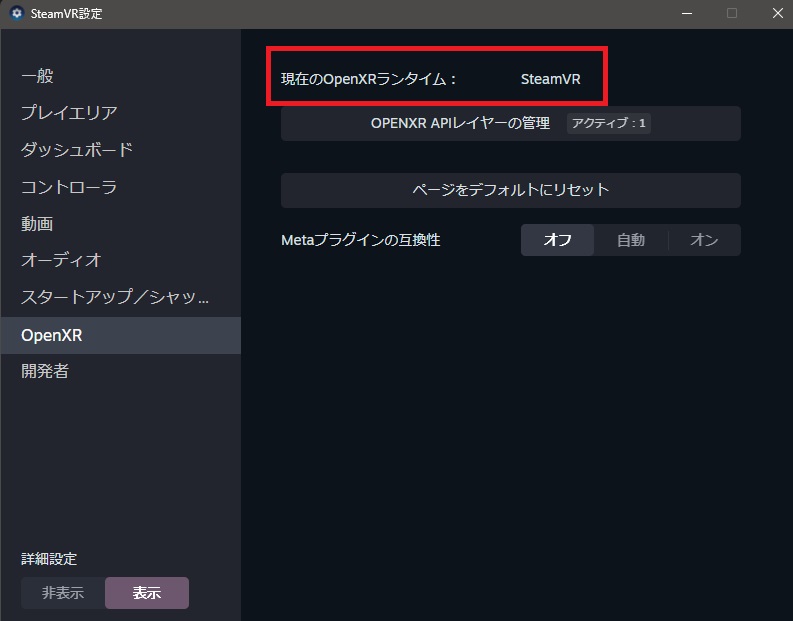The width and height of the screenshot is (793, 621).
Task: Click the SteamVR runtime value text
Action: (x=551, y=79)
